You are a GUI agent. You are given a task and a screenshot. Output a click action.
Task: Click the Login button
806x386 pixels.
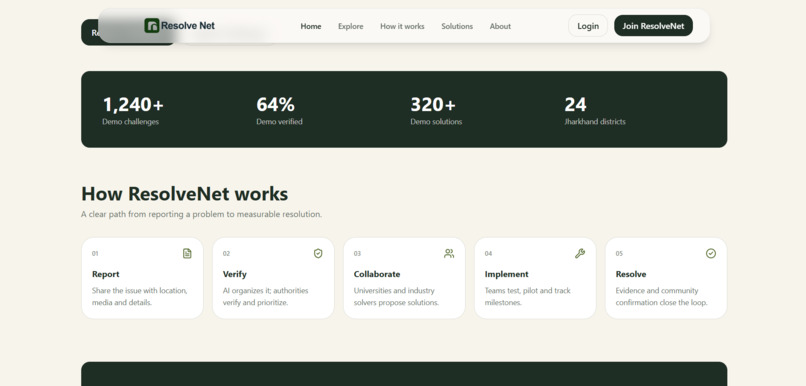click(588, 26)
